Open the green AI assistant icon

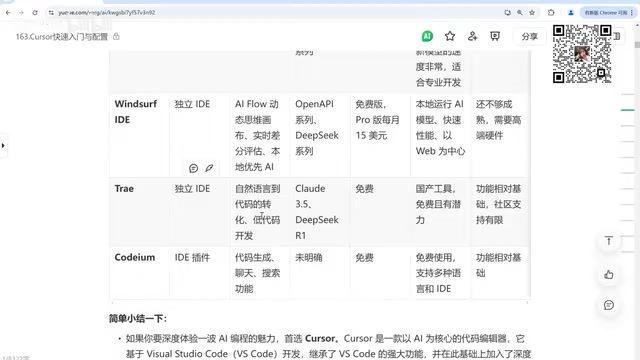pyautogui.click(x=427, y=36)
